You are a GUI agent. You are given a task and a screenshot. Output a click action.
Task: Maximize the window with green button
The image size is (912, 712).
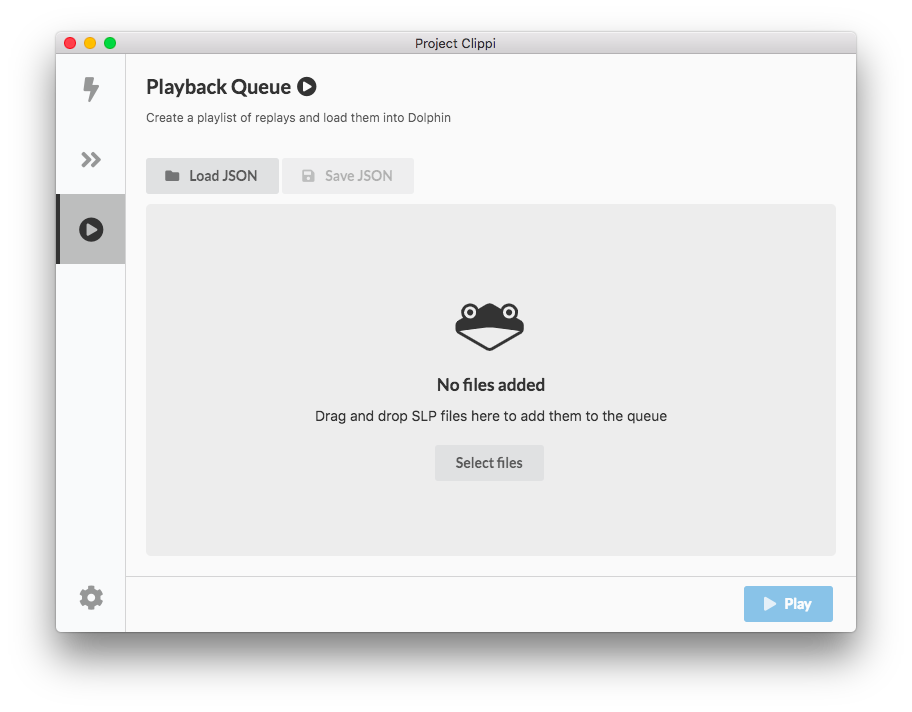[110, 43]
